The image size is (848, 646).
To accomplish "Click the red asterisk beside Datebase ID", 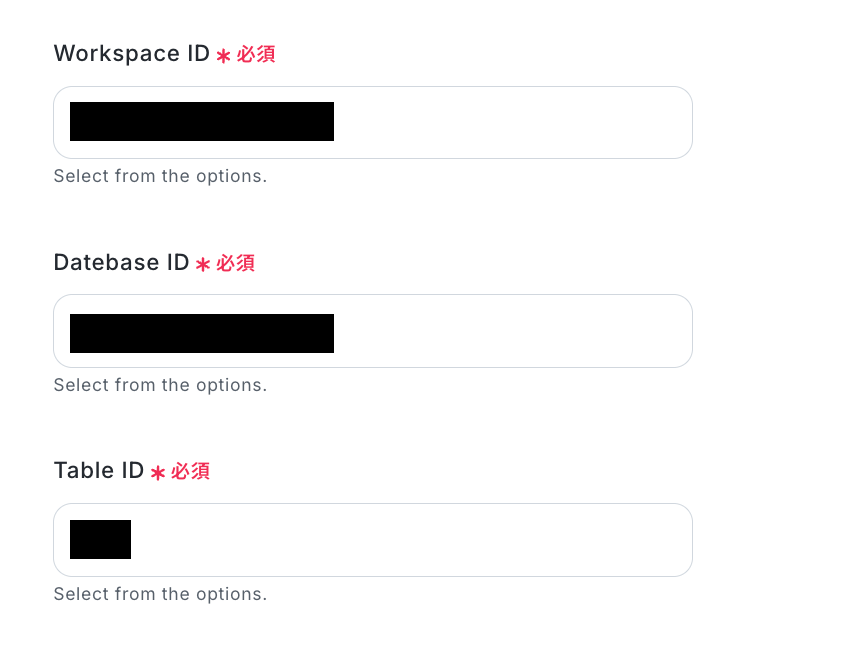I will (203, 265).
